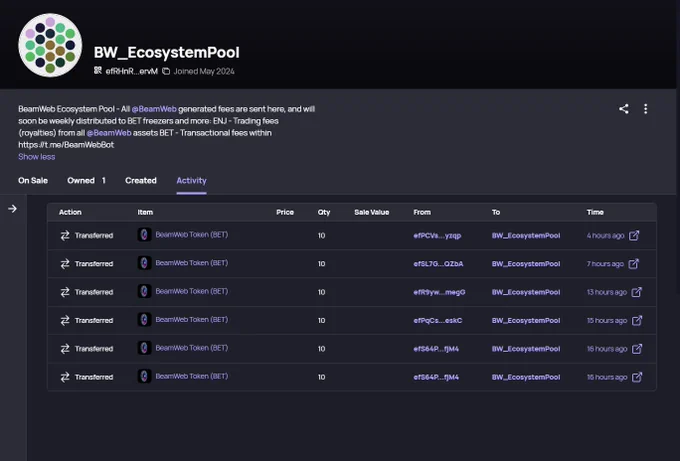Viewport: 680px width, 461px height.
Task: Click the QR code icon beside the address
Action: (98, 71)
